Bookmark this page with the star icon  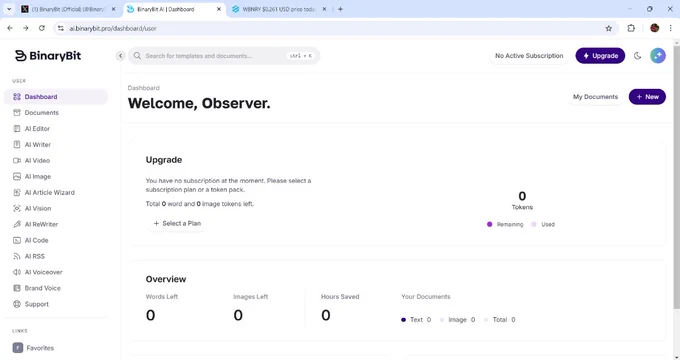(x=608, y=28)
